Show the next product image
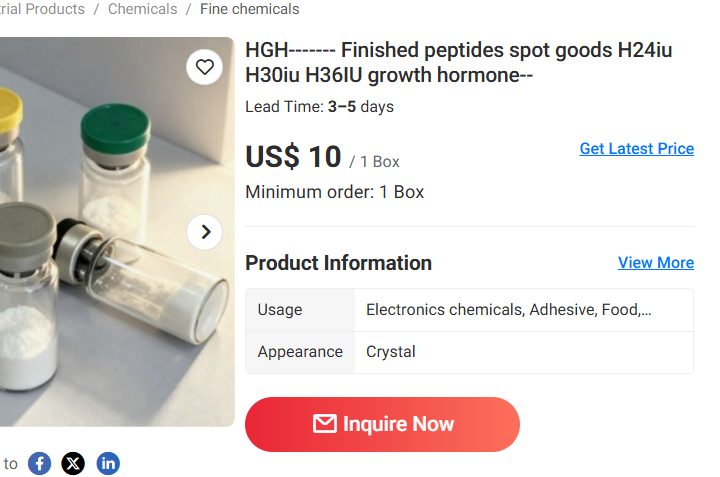The height and width of the screenshot is (477, 720). (x=205, y=232)
